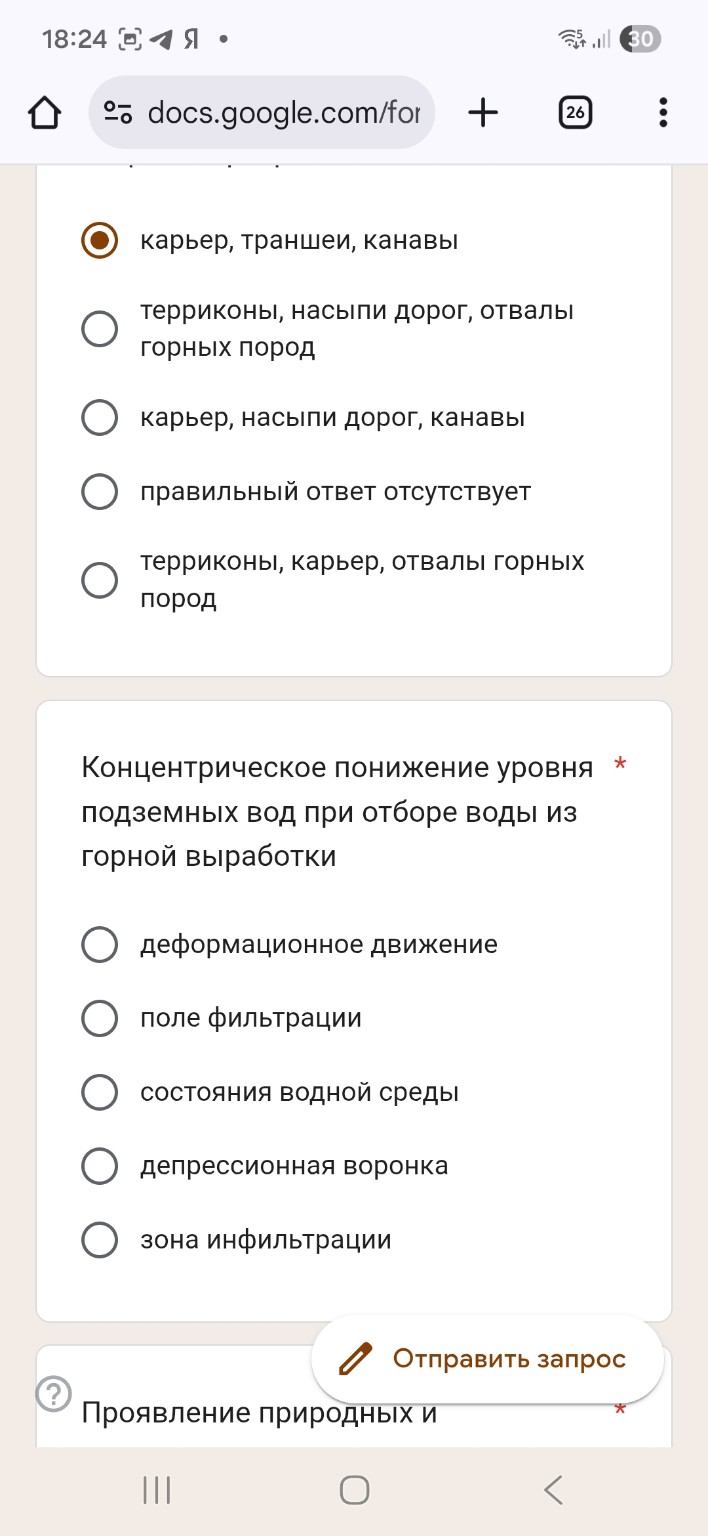Image resolution: width=708 pixels, height=1536 pixels.
Task: Open a new browser tab with plus icon
Action: point(483,112)
